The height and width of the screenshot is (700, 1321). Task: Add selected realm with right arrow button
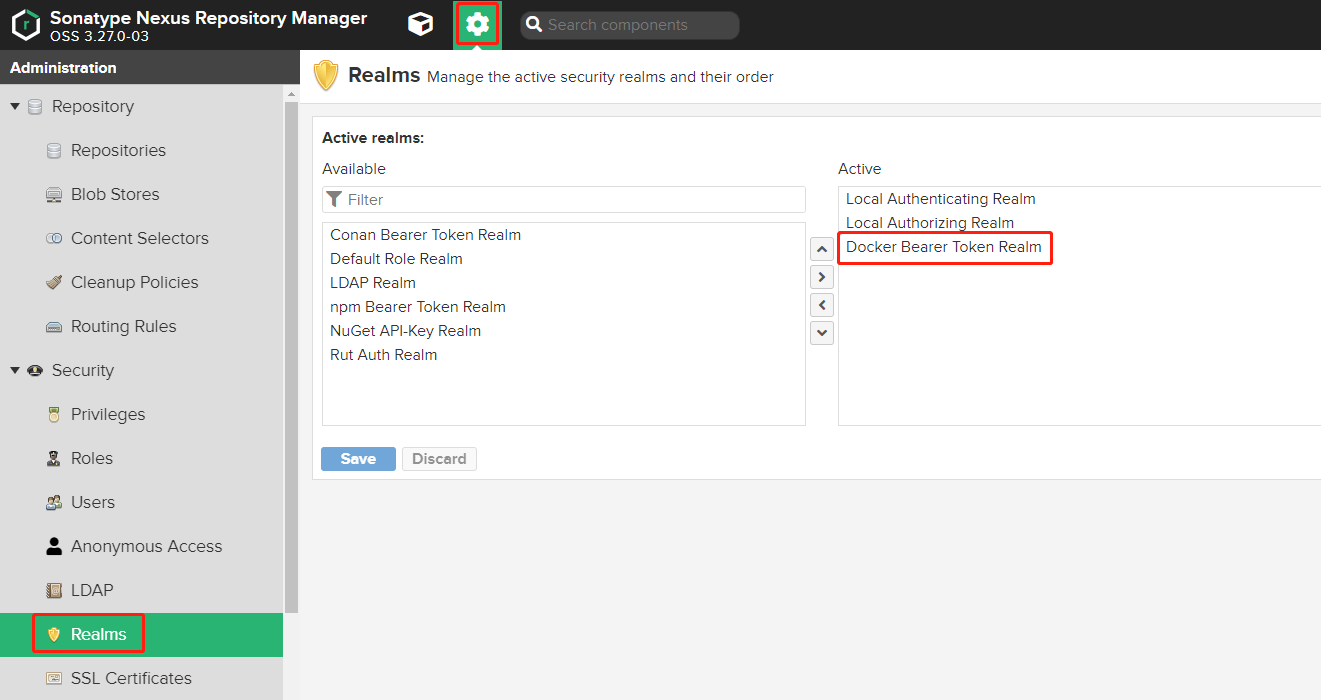[822, 277]
